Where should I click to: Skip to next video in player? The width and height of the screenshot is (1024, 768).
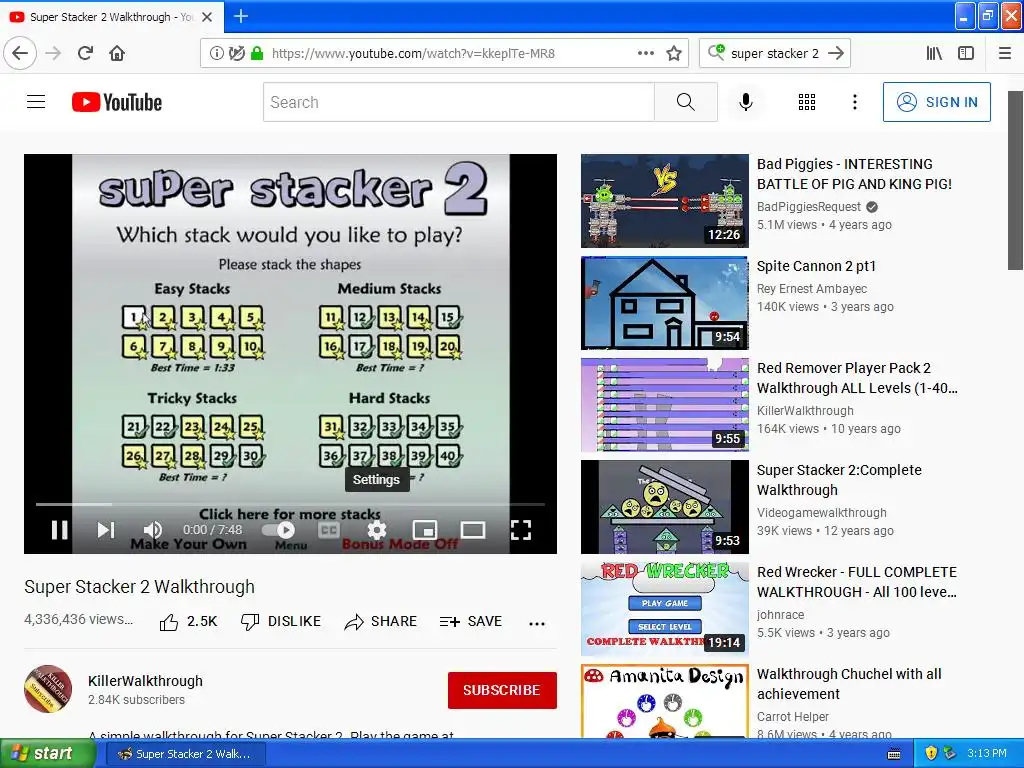(106, 530)
